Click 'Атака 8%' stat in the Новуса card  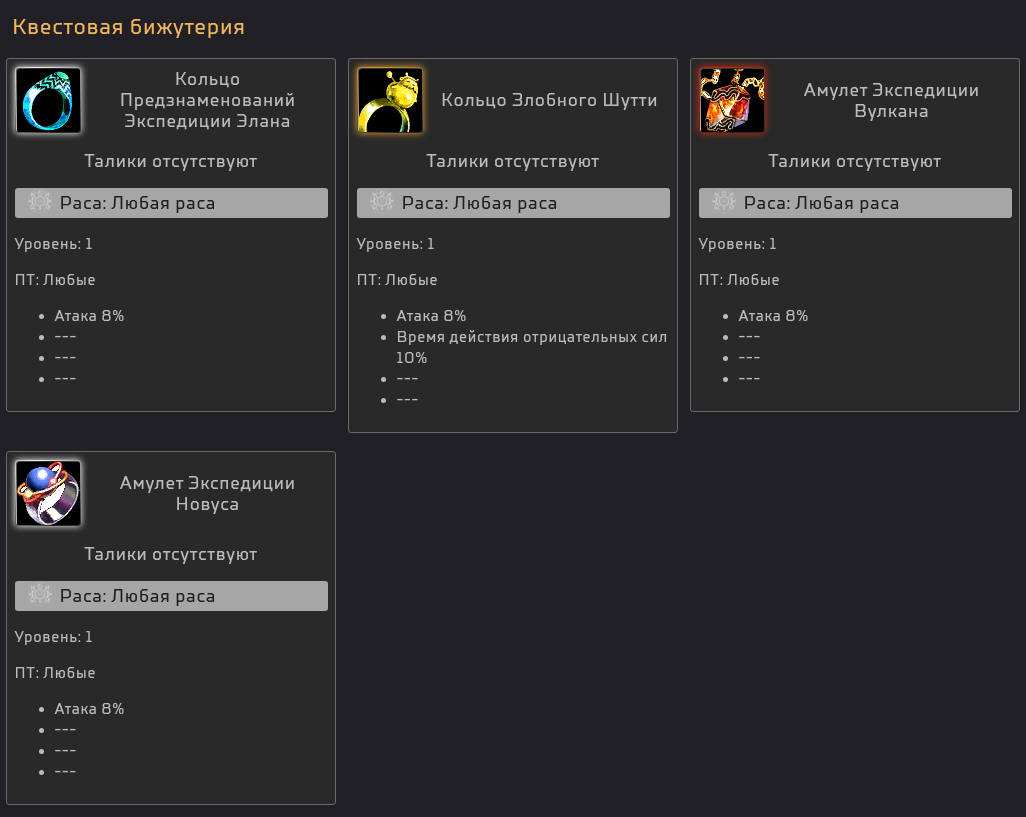pyautogui.click(x=89, y=709)
